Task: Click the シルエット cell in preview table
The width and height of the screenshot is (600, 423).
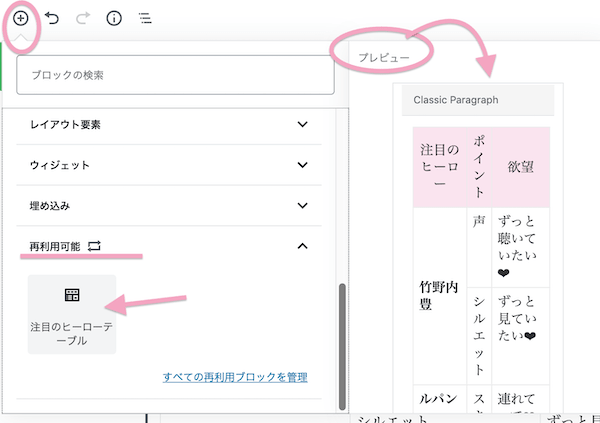Action: (x=479, y=336)
